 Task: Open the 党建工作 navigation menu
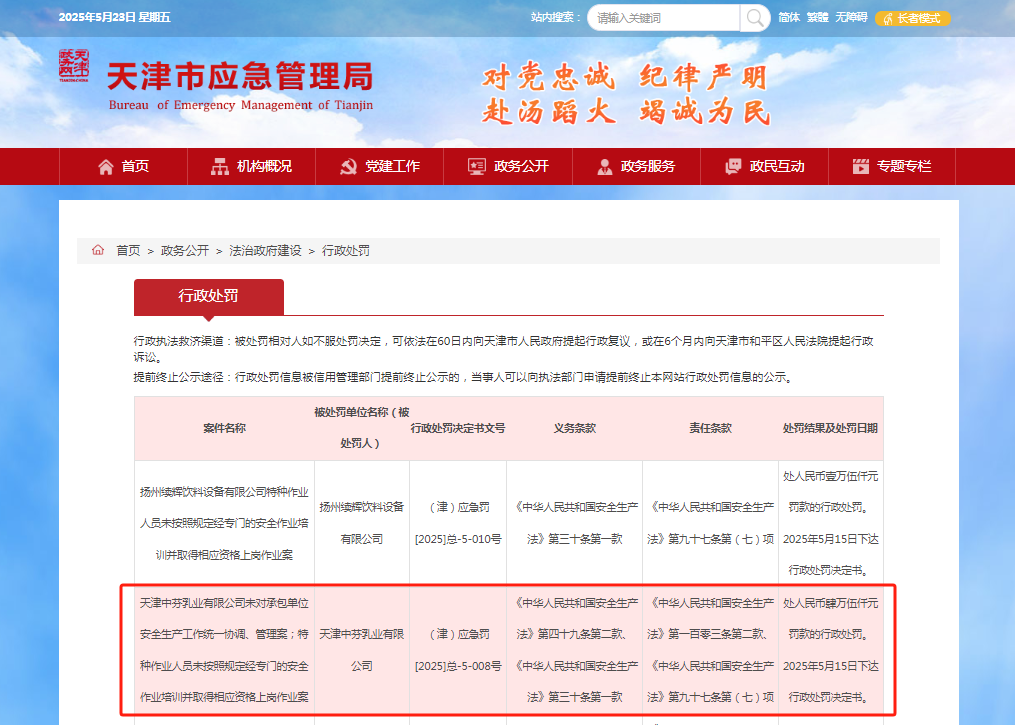379,166
